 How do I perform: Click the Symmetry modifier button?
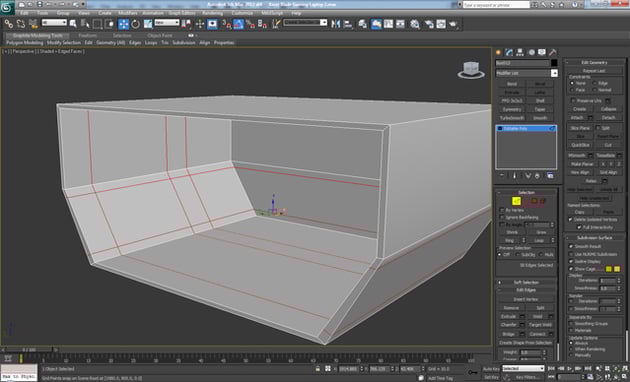512,109
